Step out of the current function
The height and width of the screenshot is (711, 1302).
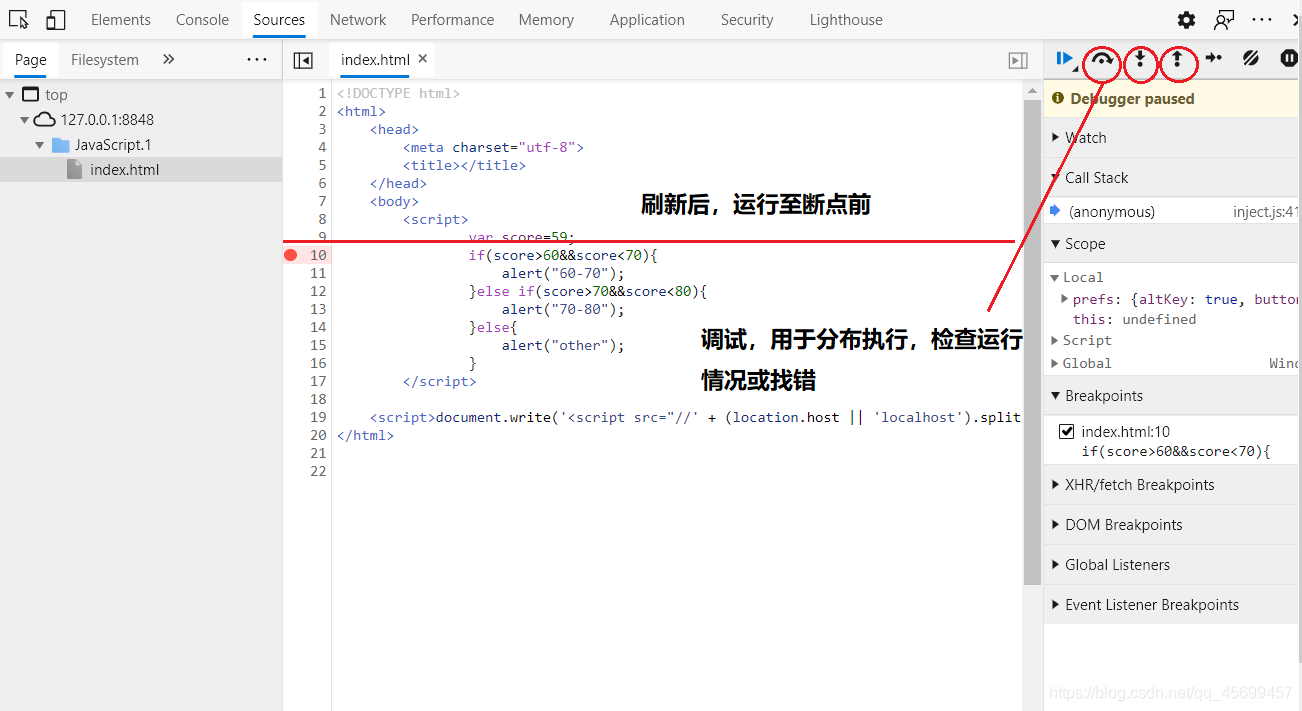pos(1177,60)
